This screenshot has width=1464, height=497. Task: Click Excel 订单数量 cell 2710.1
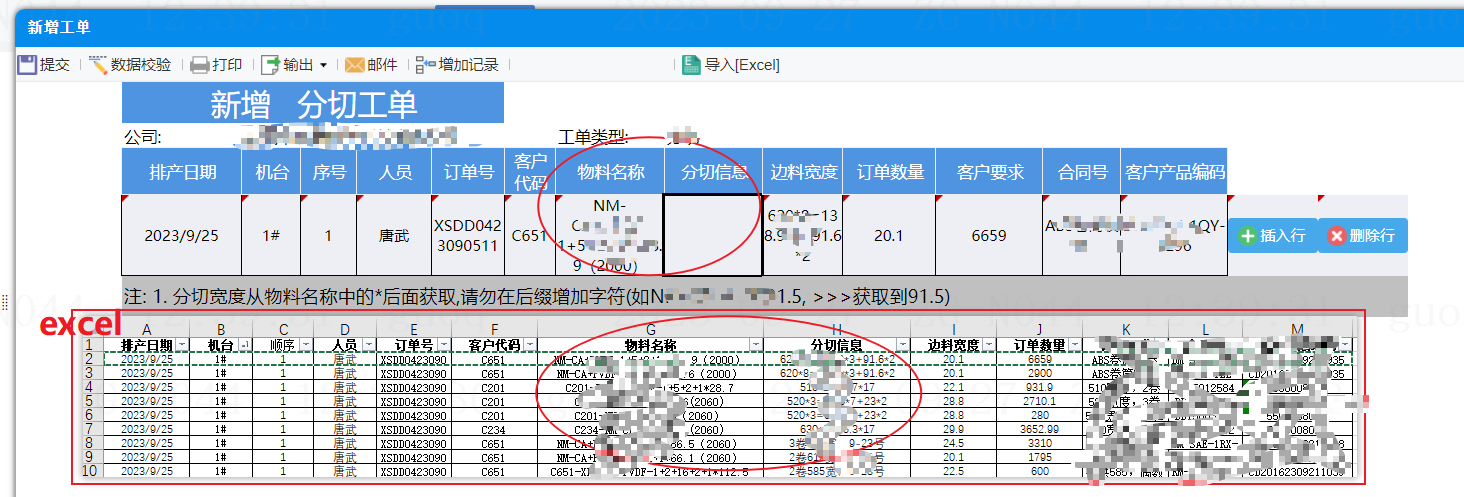1038,401
